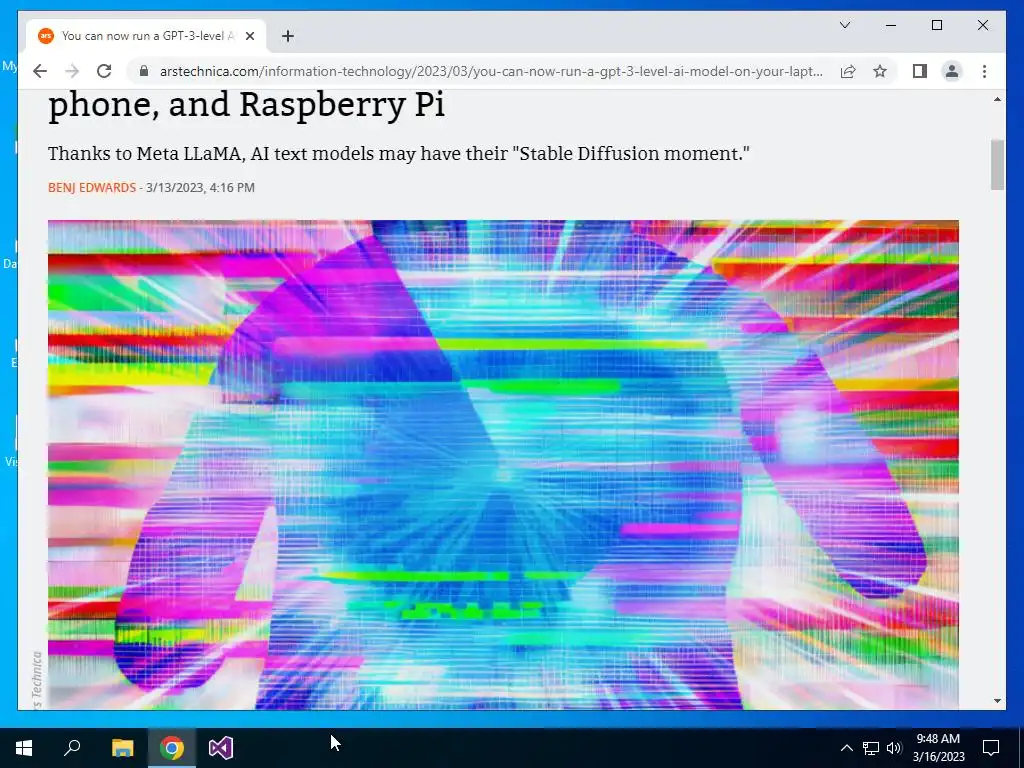Open the tab search chevron
The width and height of the screenshot is (1024, 768).
pyautogui.click(x=844, y=25)
